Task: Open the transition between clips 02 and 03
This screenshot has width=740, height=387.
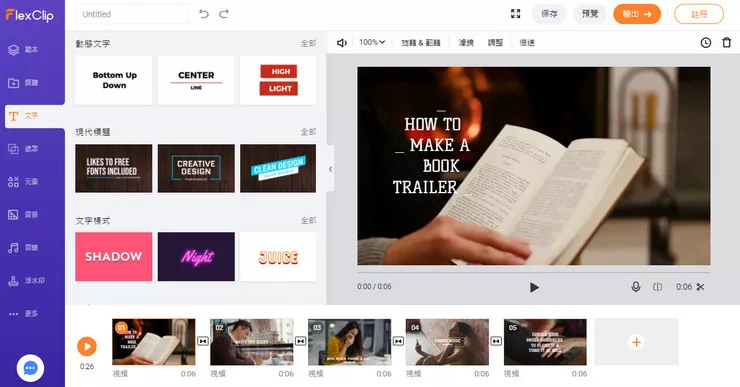Action: pos(301,341)
